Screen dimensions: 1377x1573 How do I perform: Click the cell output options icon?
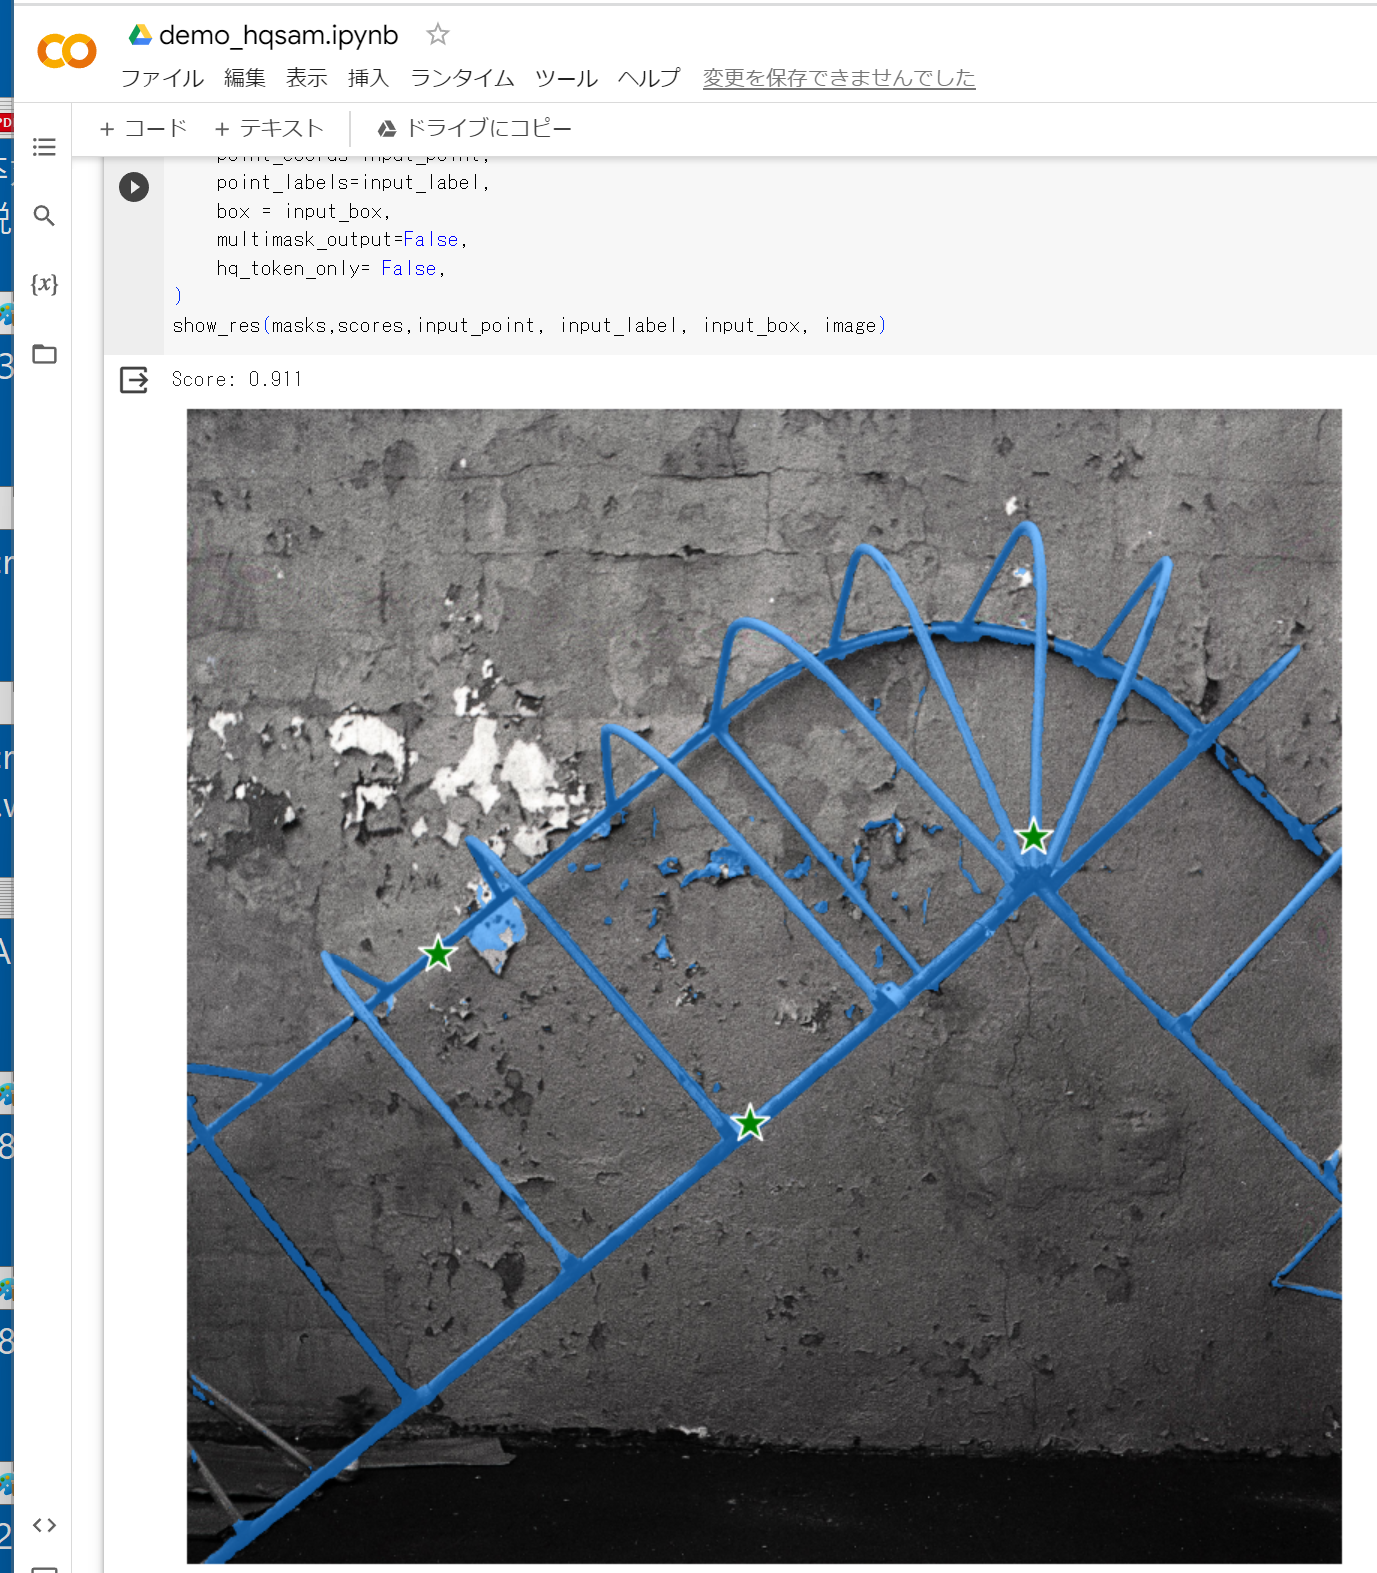click(x=134, y=380)
